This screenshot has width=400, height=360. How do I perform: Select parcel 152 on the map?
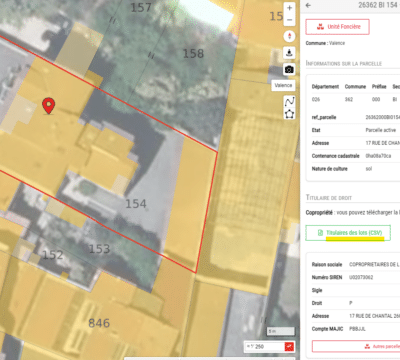pos(53,255)
